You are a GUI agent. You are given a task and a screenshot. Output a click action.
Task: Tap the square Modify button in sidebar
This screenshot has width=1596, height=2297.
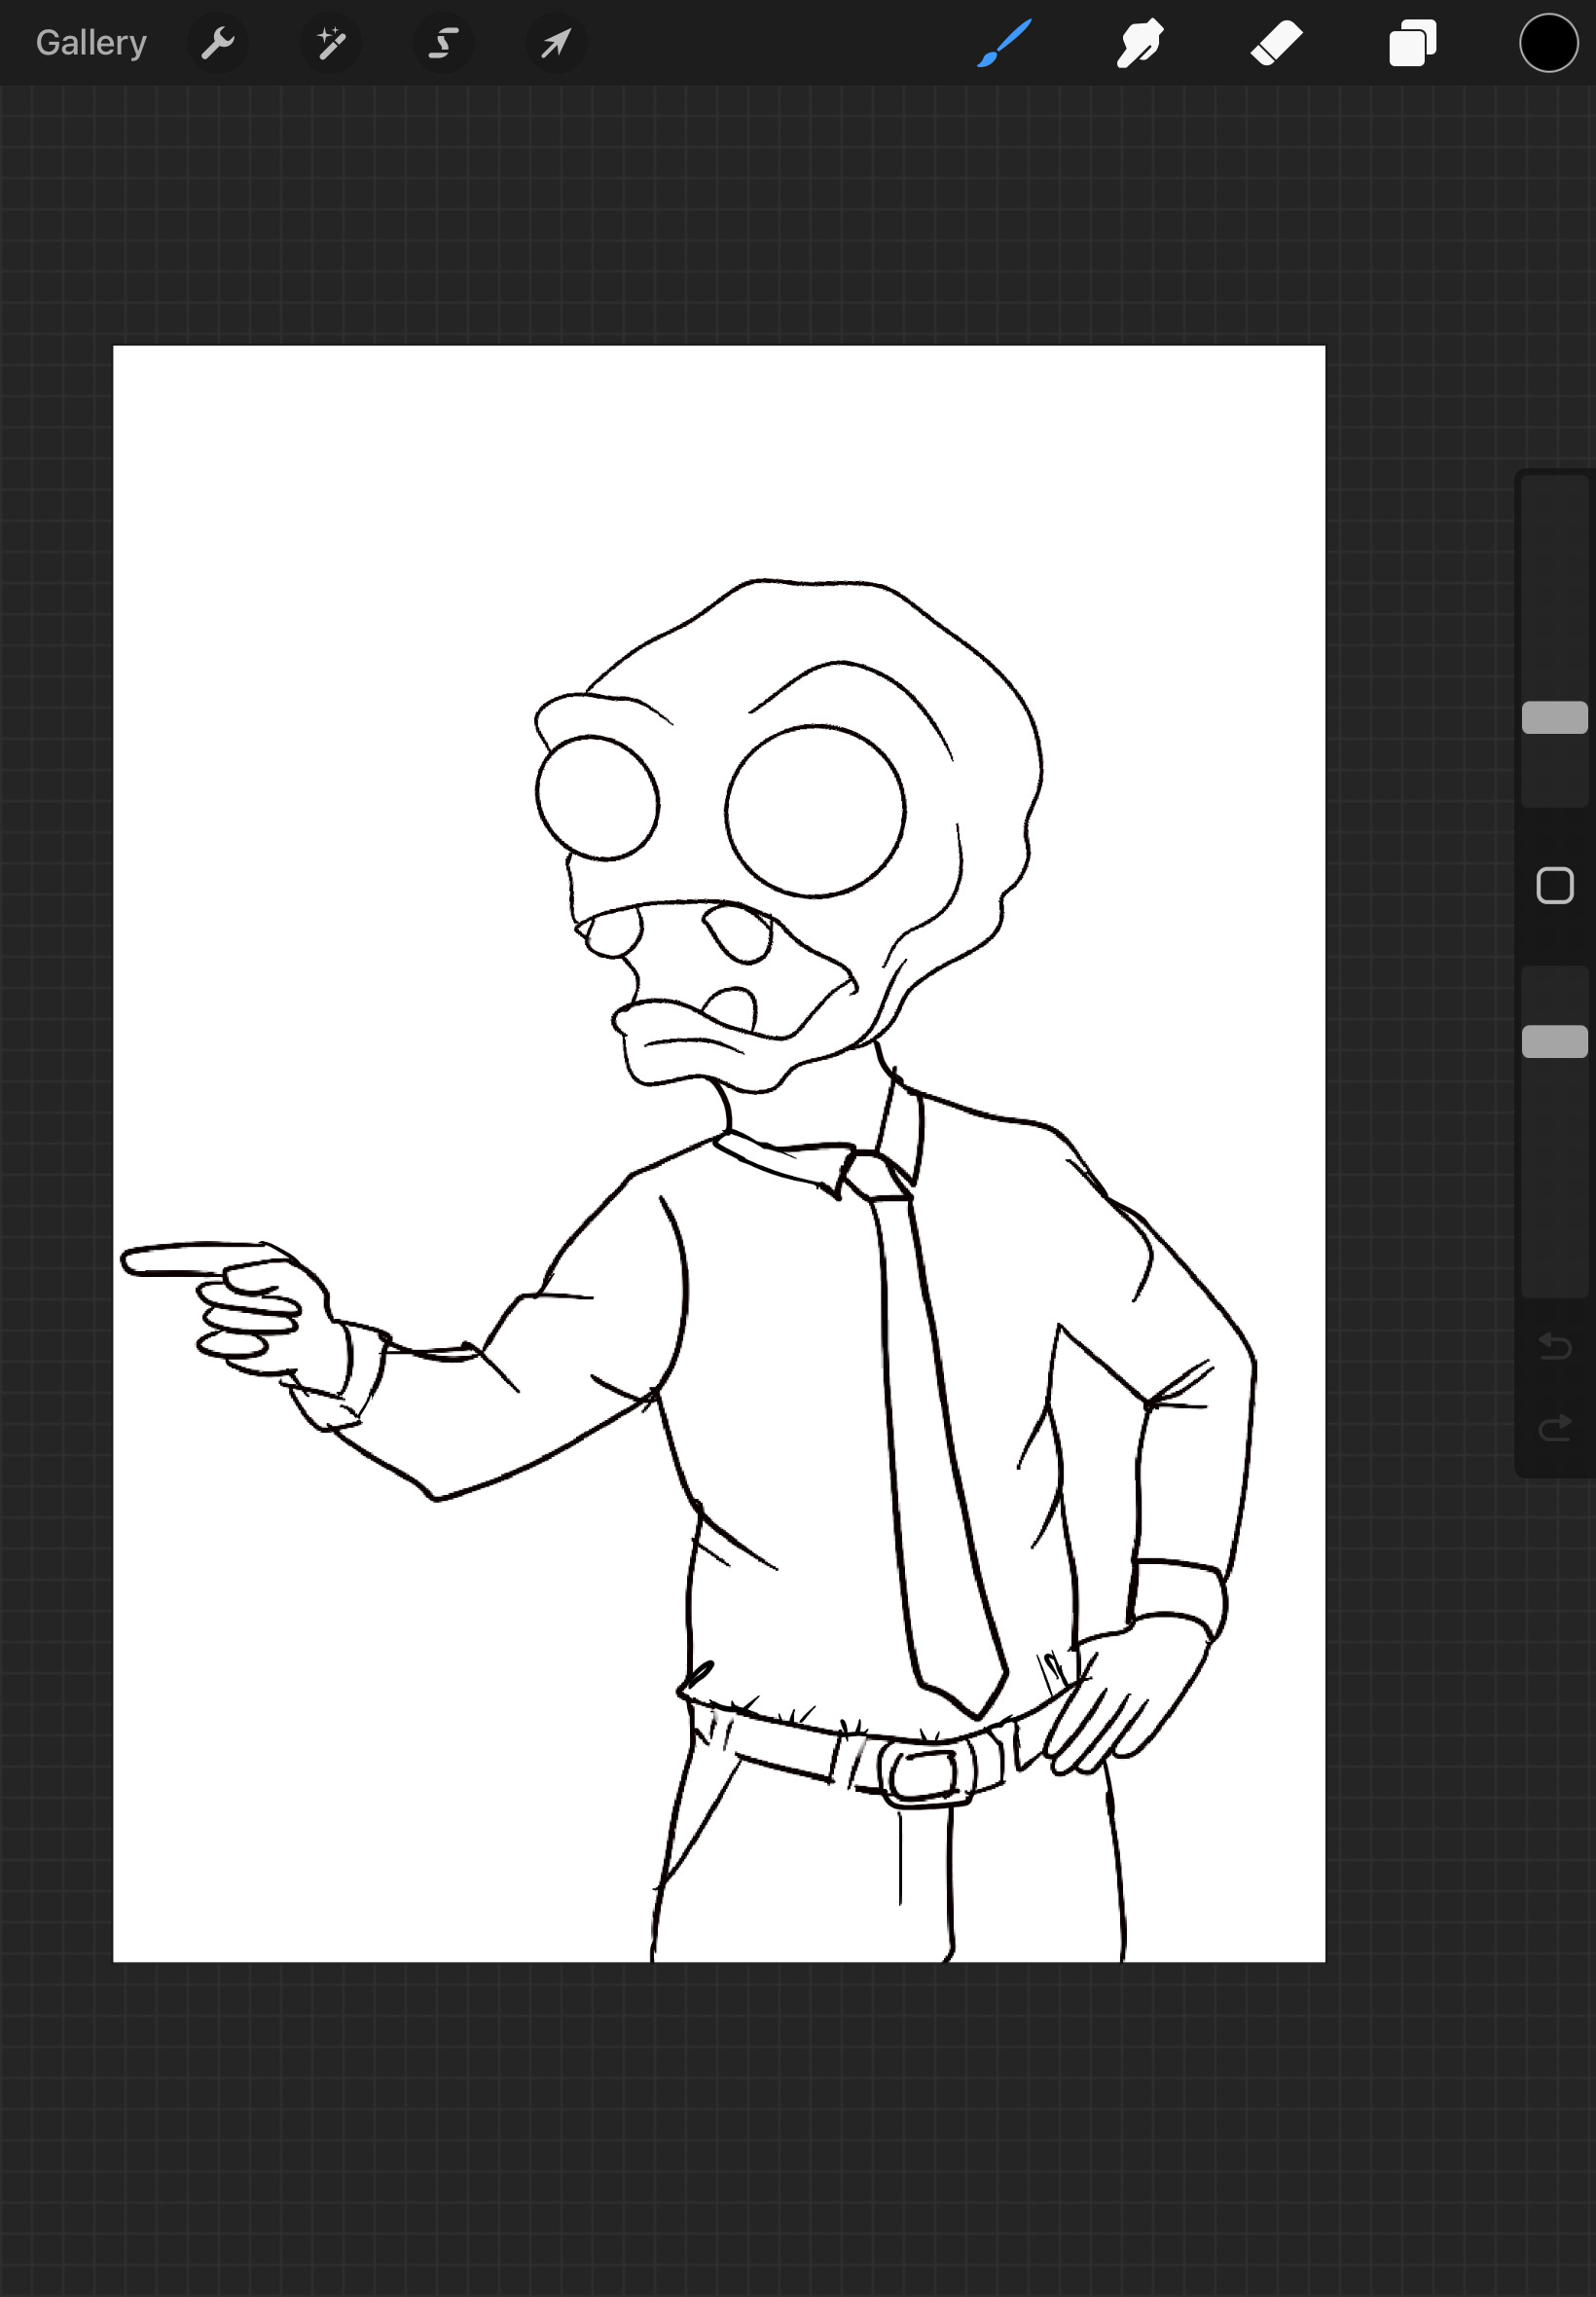click(1554, 885)
